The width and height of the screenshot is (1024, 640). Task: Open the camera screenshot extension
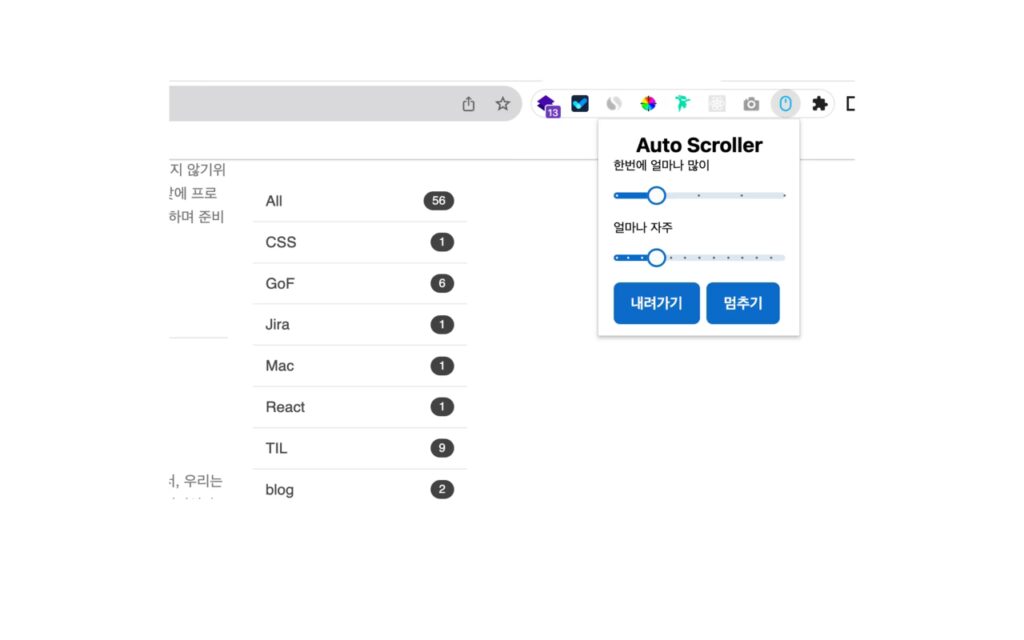[751, 104]
